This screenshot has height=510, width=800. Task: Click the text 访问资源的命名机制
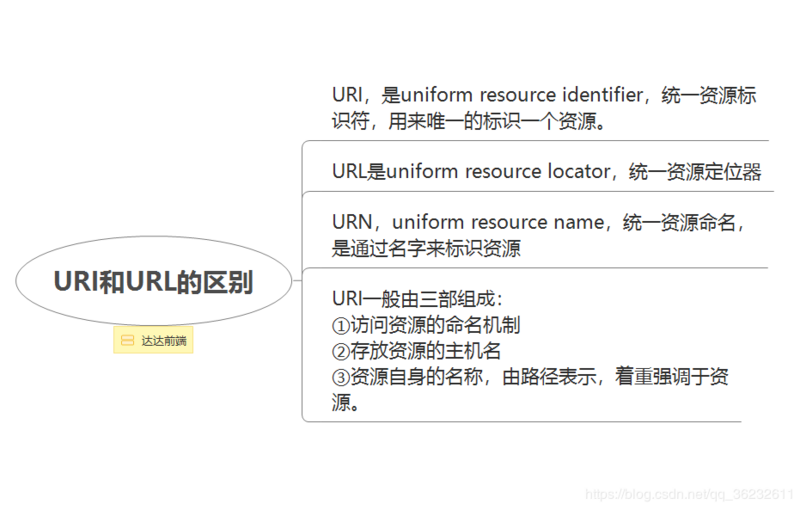[435, 325]
